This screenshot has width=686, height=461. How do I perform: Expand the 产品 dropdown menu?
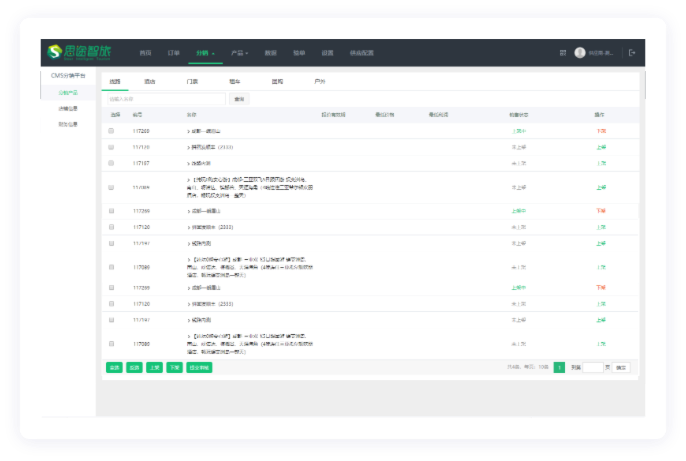point(237,52)
